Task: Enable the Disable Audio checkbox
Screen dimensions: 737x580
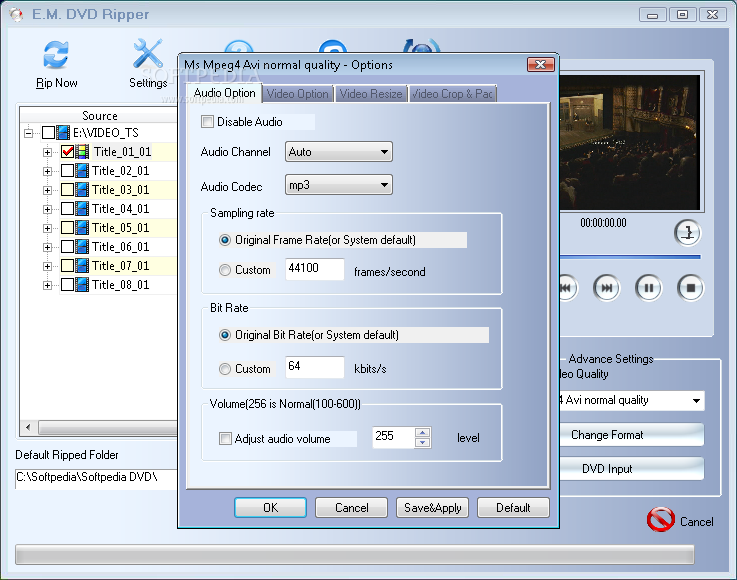Action: coord(207,122)
